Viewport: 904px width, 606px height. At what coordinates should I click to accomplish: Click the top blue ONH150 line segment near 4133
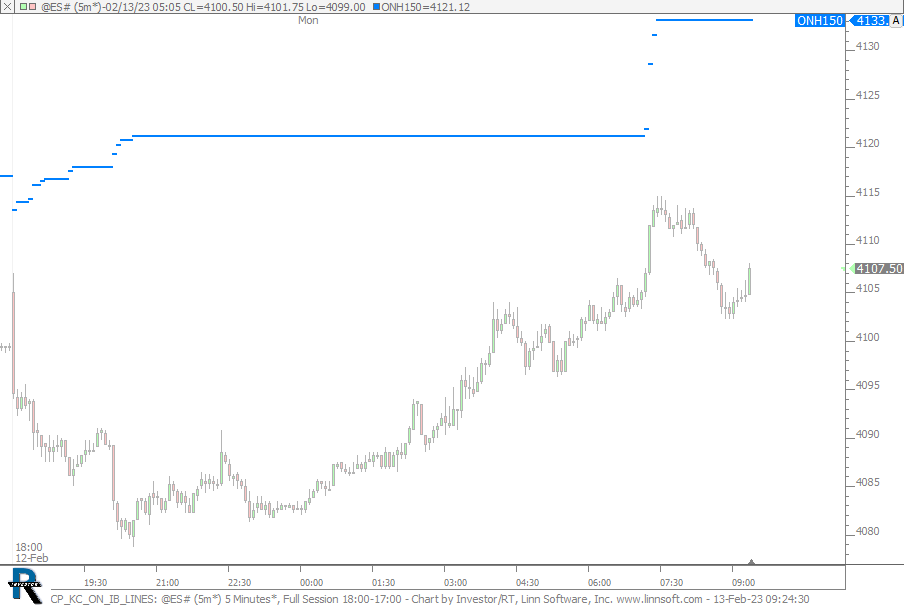[x=704, y=20]
